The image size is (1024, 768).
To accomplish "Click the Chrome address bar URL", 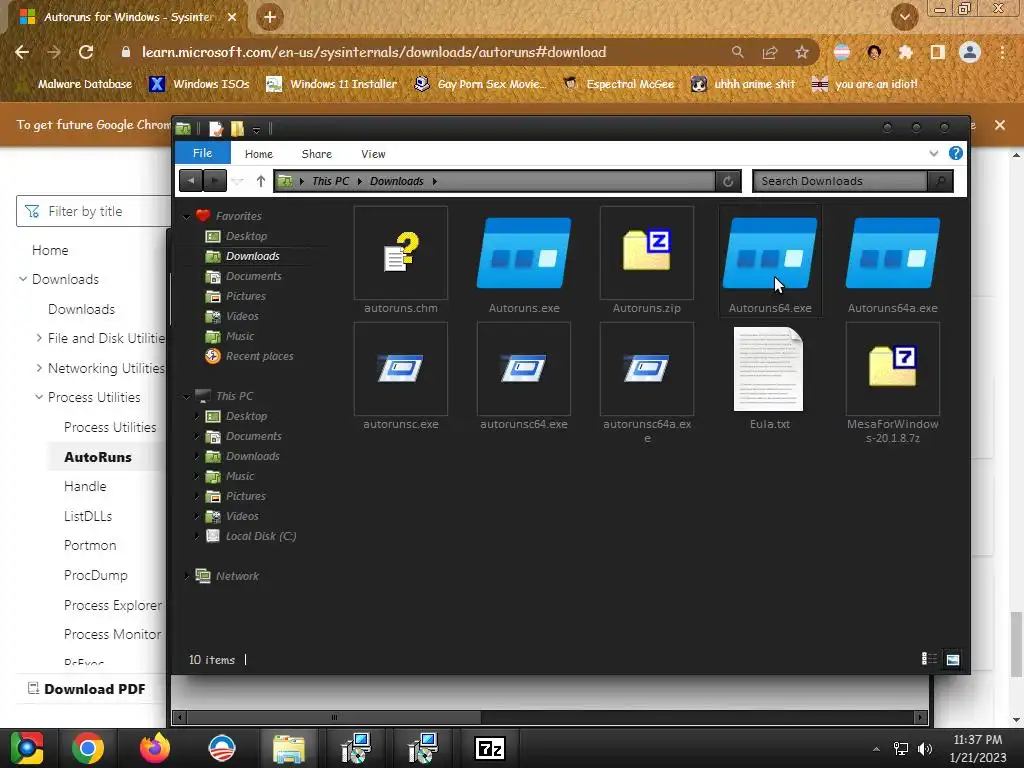I will pyautogui.click(x=374, y=52).
